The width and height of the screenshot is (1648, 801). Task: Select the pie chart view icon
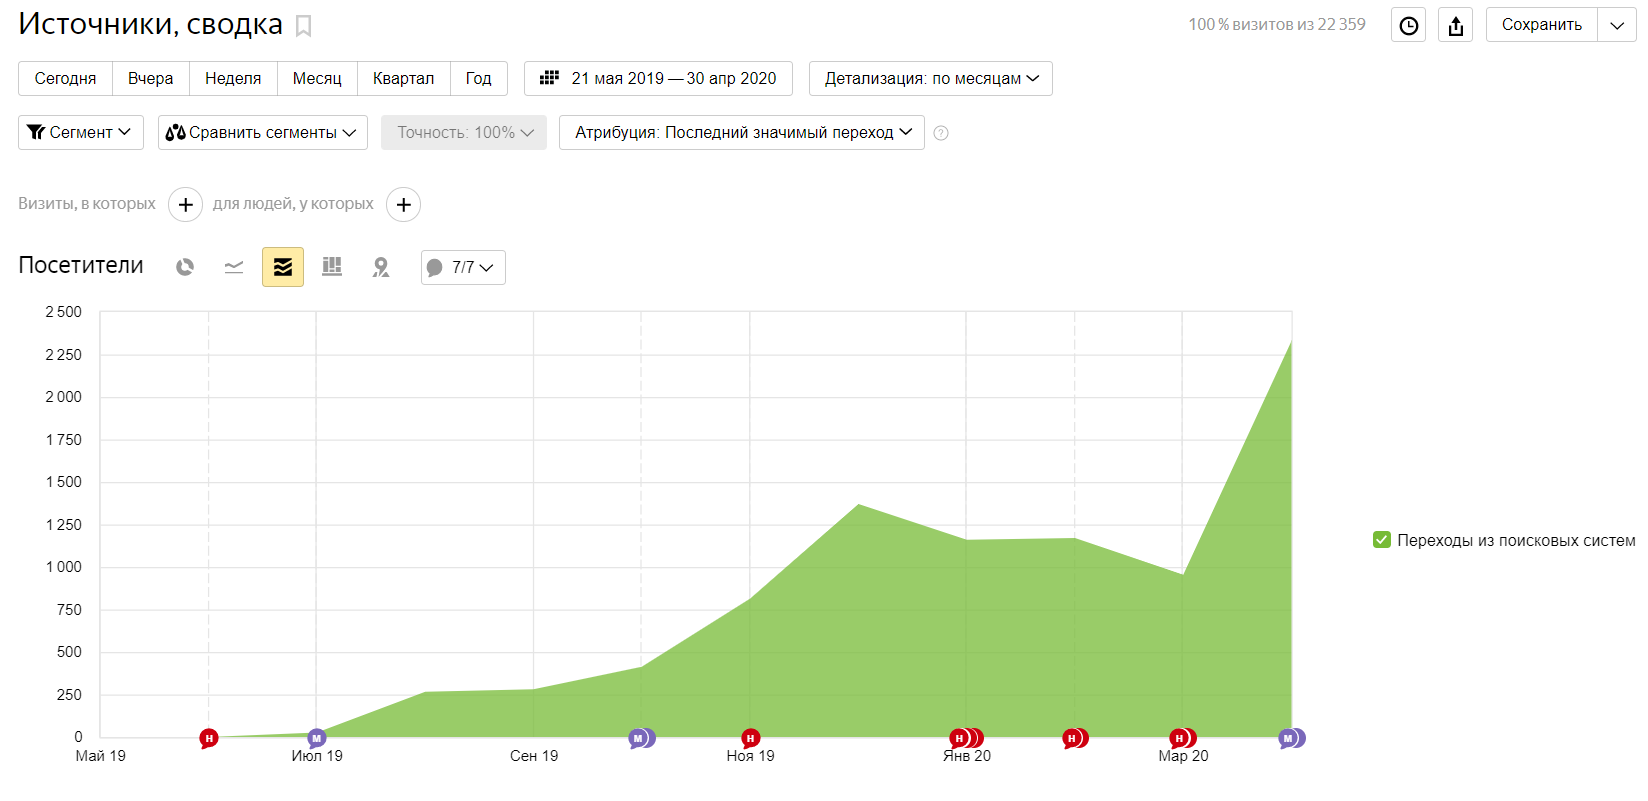tap(185, 267)
